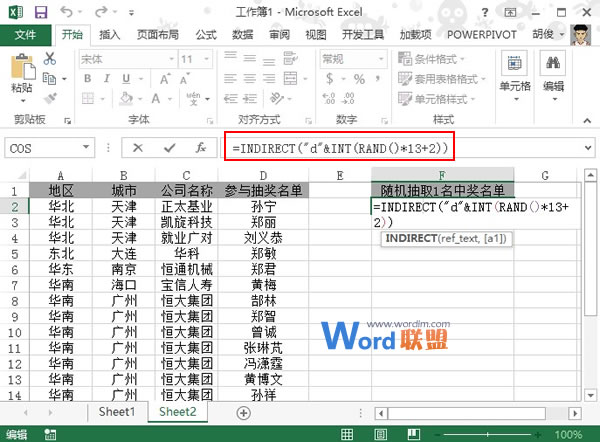Click the font color A icon
600x442 pixels.
(156, 99)
